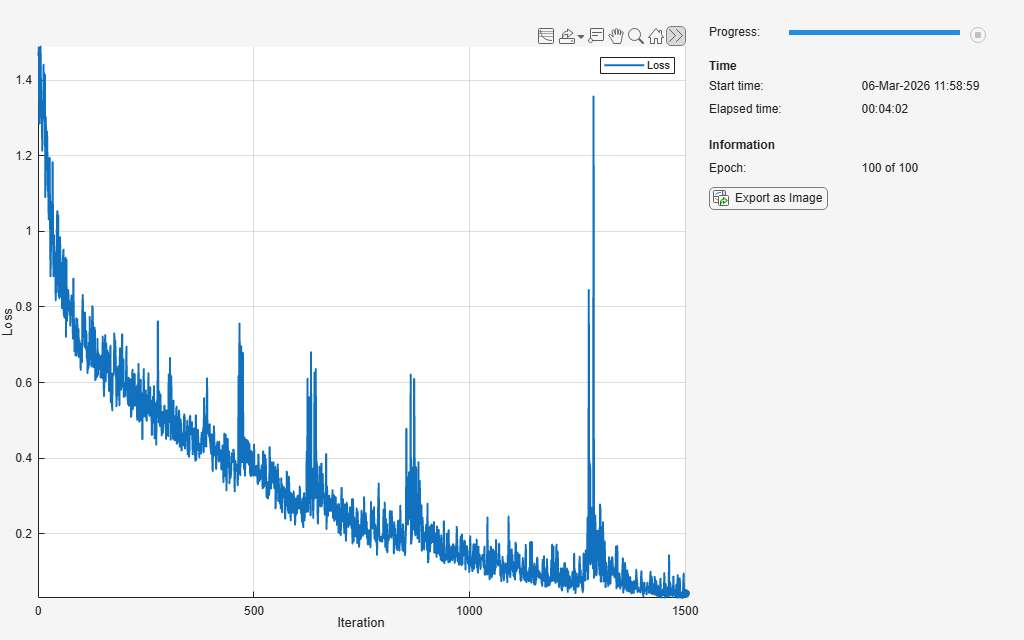The height and width of the screenshot is (640, 1024).
Task: Click the blue line sample in legend
Action: 624,65
